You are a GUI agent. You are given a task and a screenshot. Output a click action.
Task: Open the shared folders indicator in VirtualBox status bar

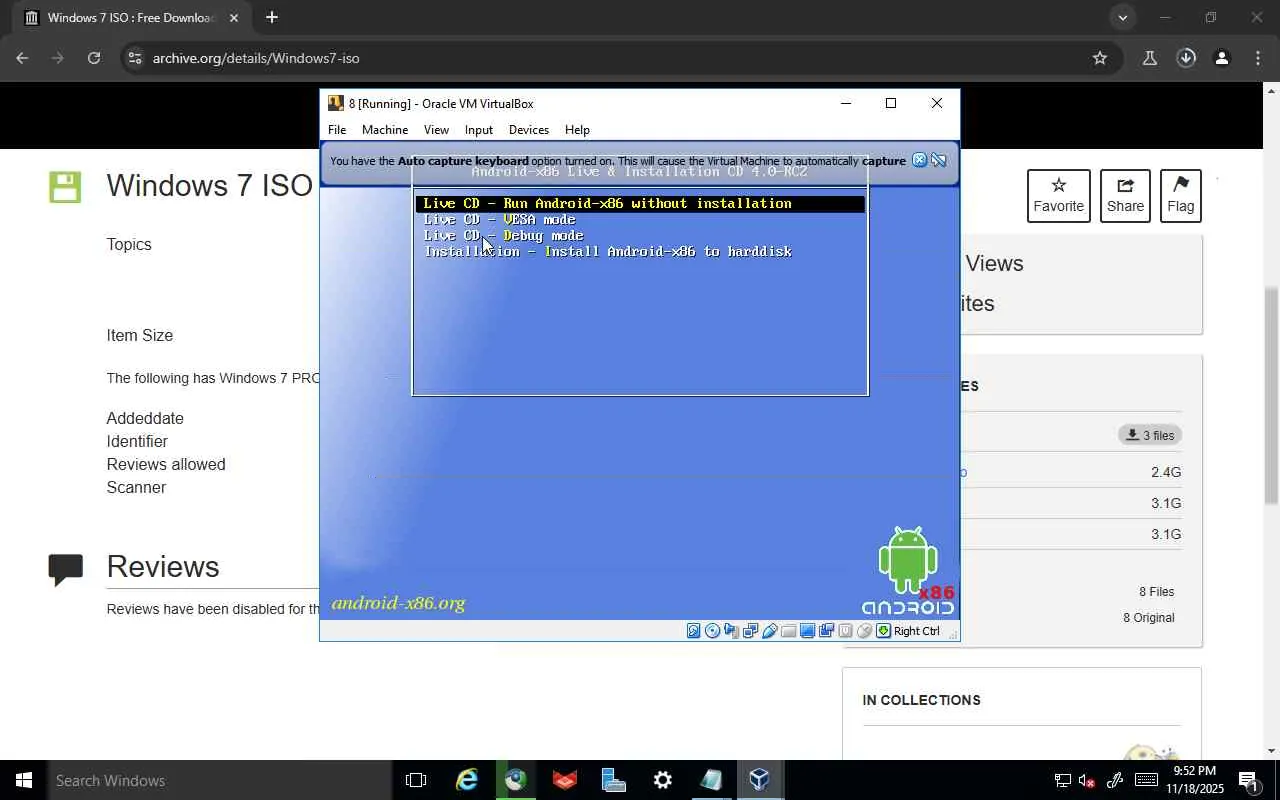pyautogui.click(x=788, y=631)
